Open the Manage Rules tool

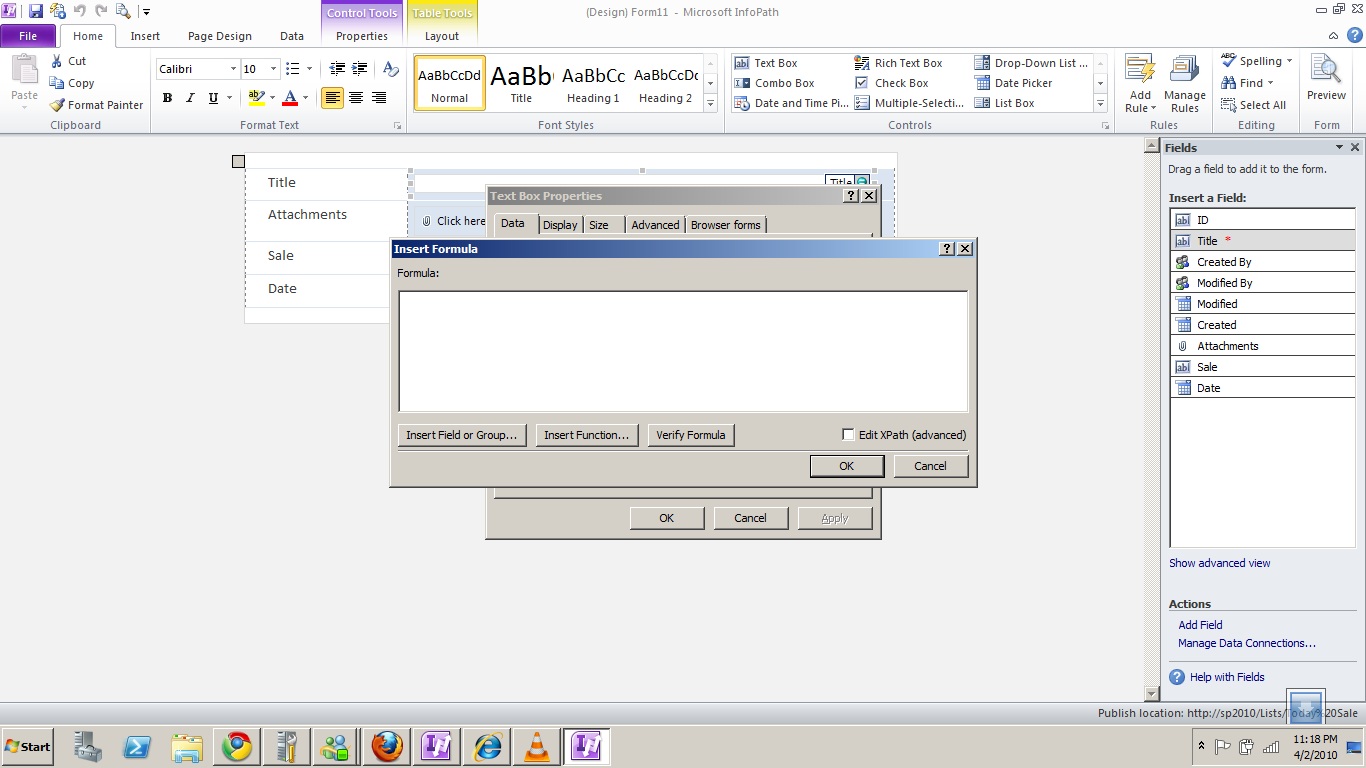click(x=1184, y=84)
